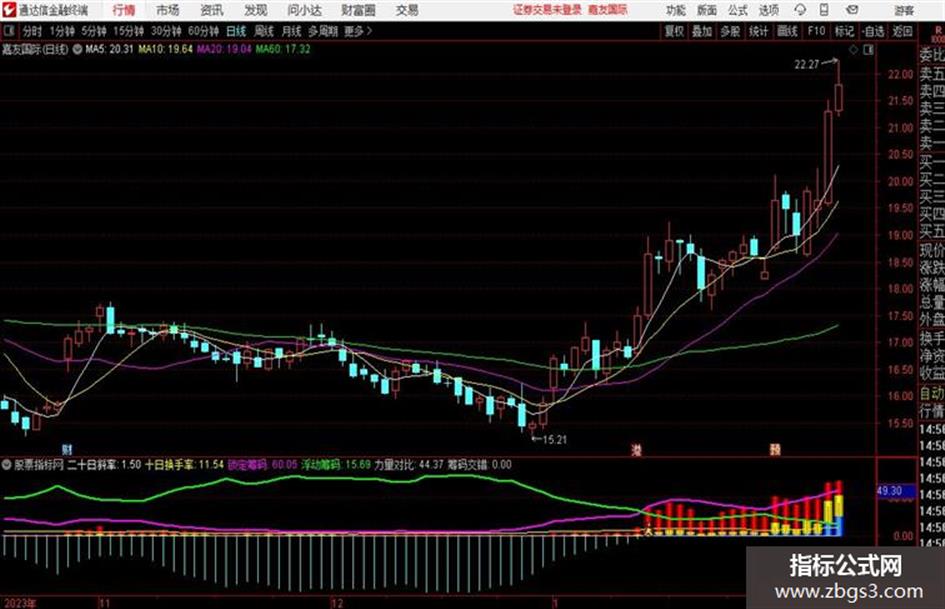Click the 多股 multi-stock button
The image size is (945, 609).
tap(730, 31)
